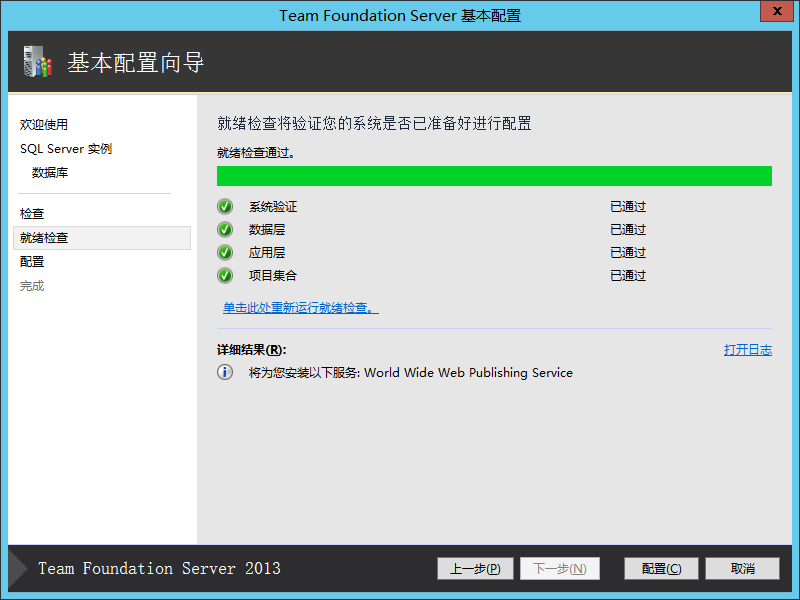This screenshot has width=800, height=600.
Task: Click the World Wide Web Publishing Service message
Action: point(411,372)
